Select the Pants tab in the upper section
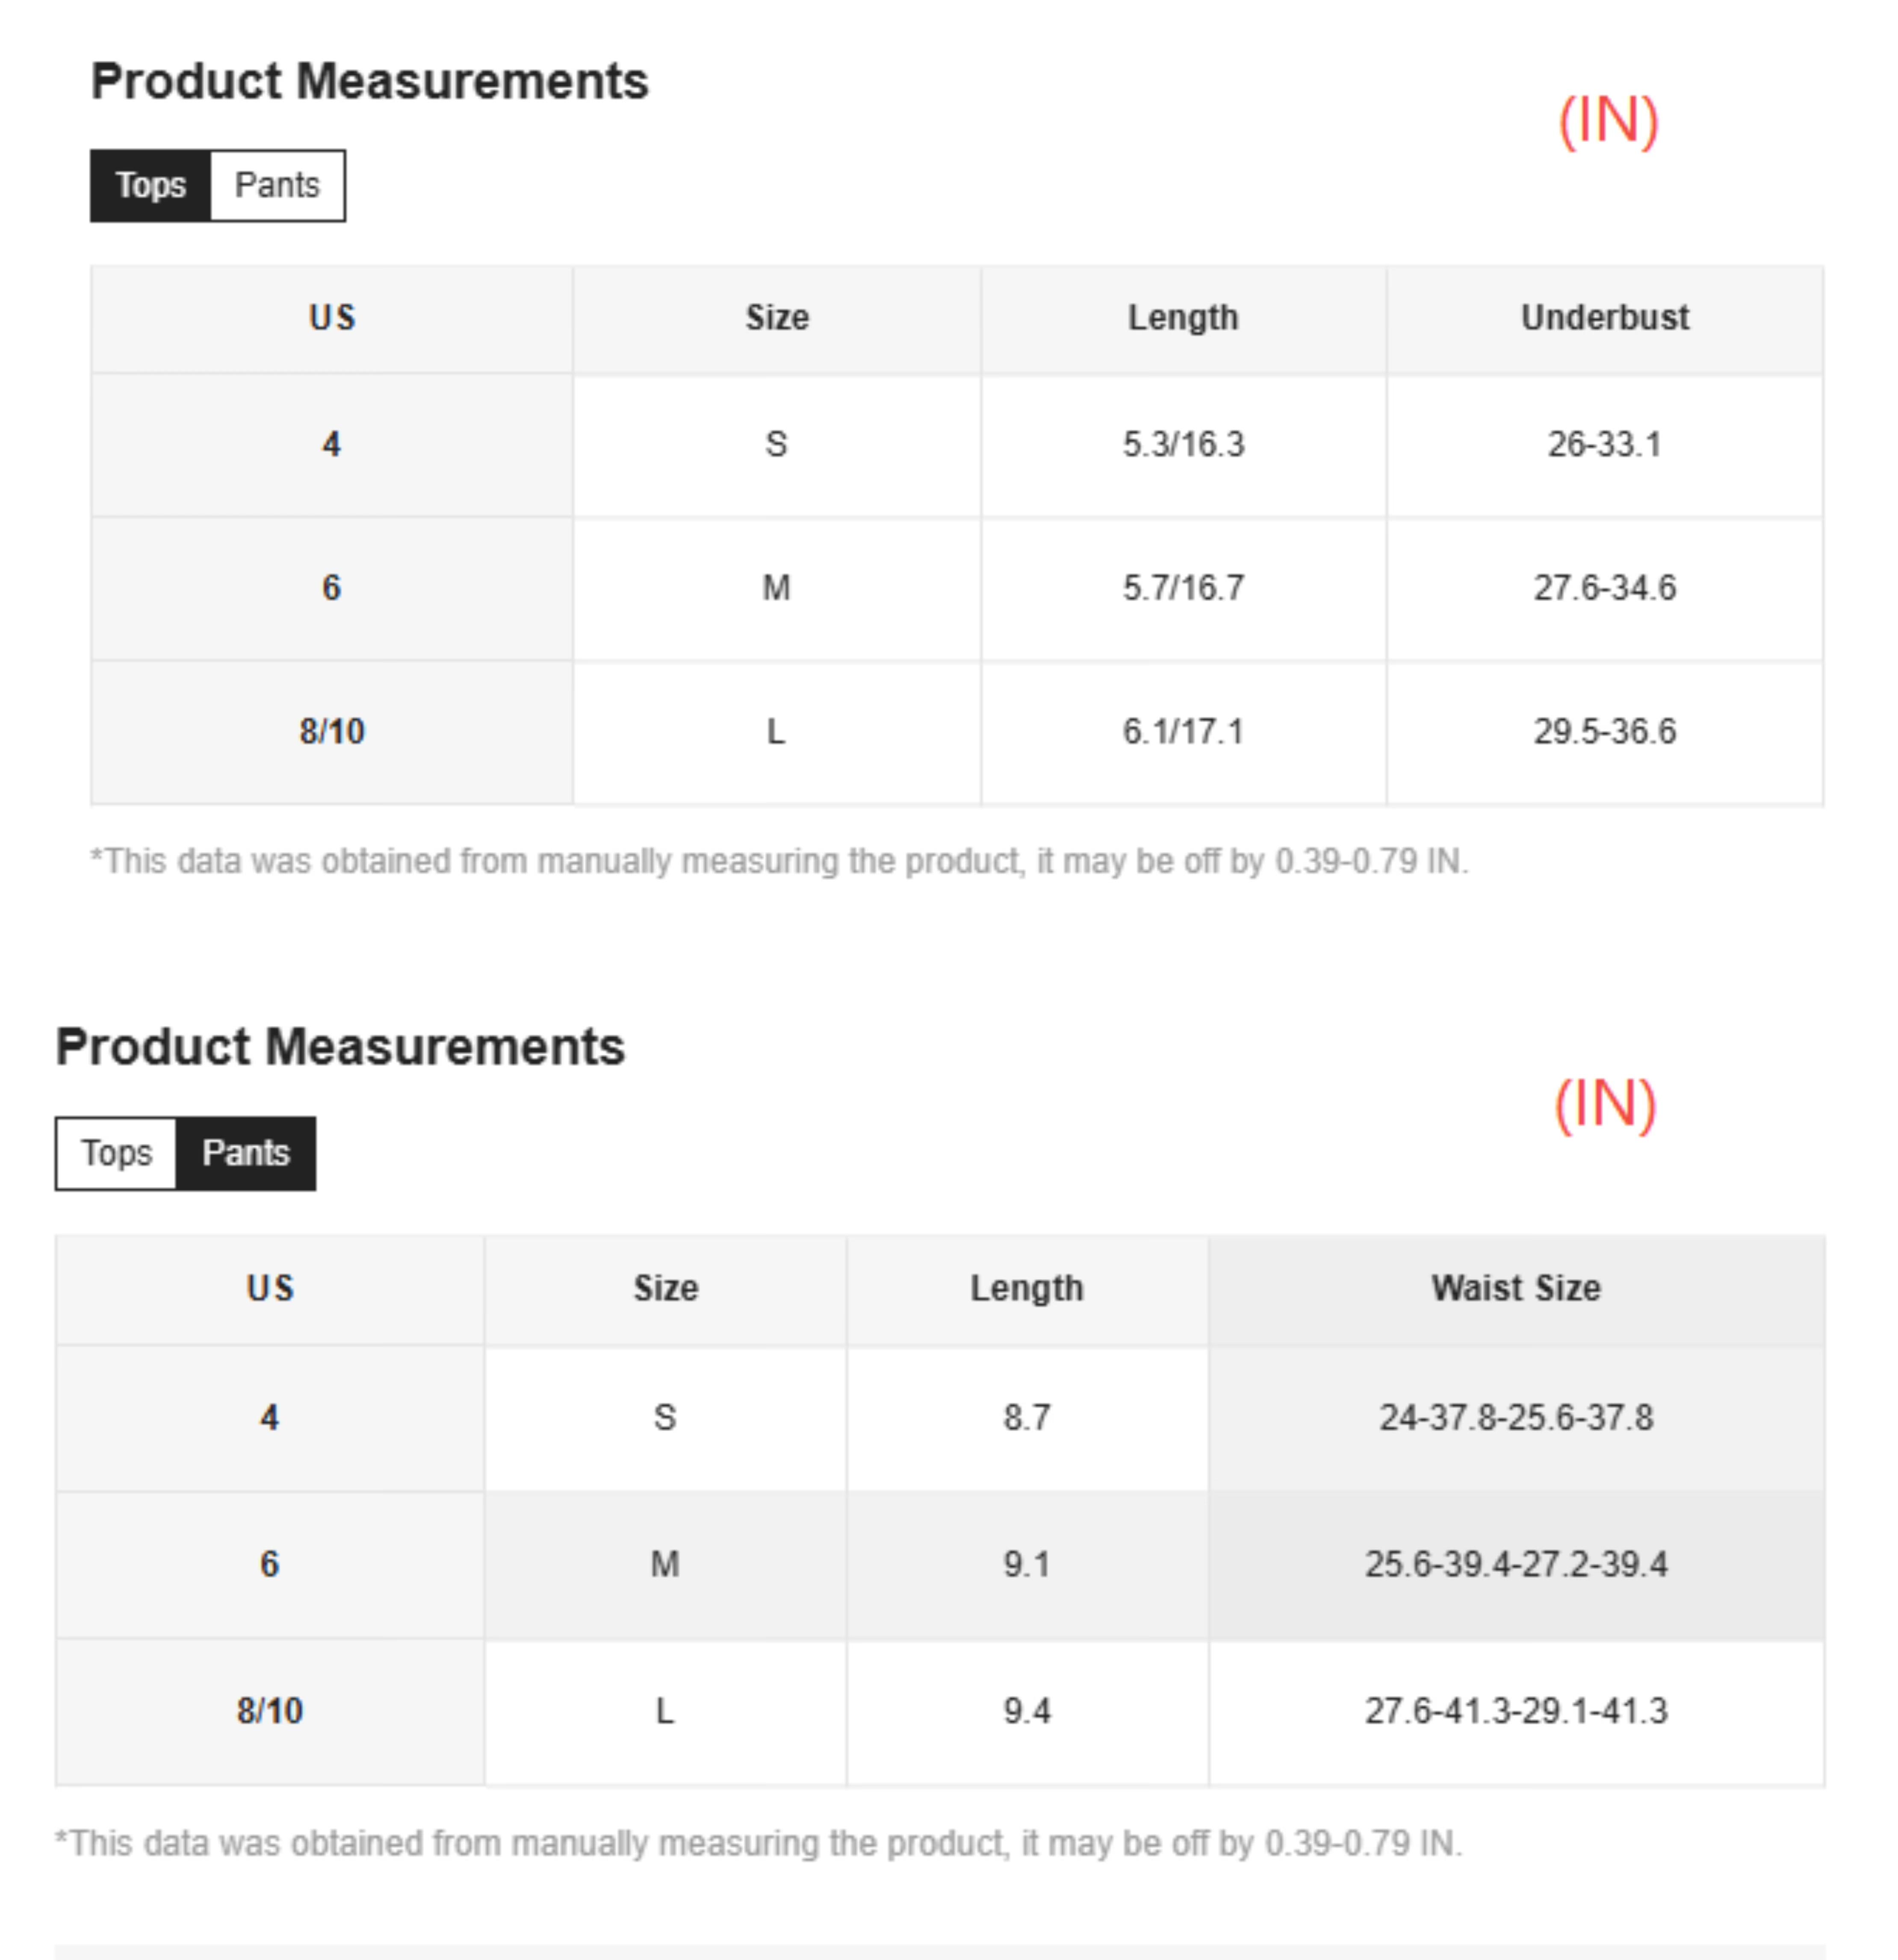1898x1960 pixels. point(277,186)
